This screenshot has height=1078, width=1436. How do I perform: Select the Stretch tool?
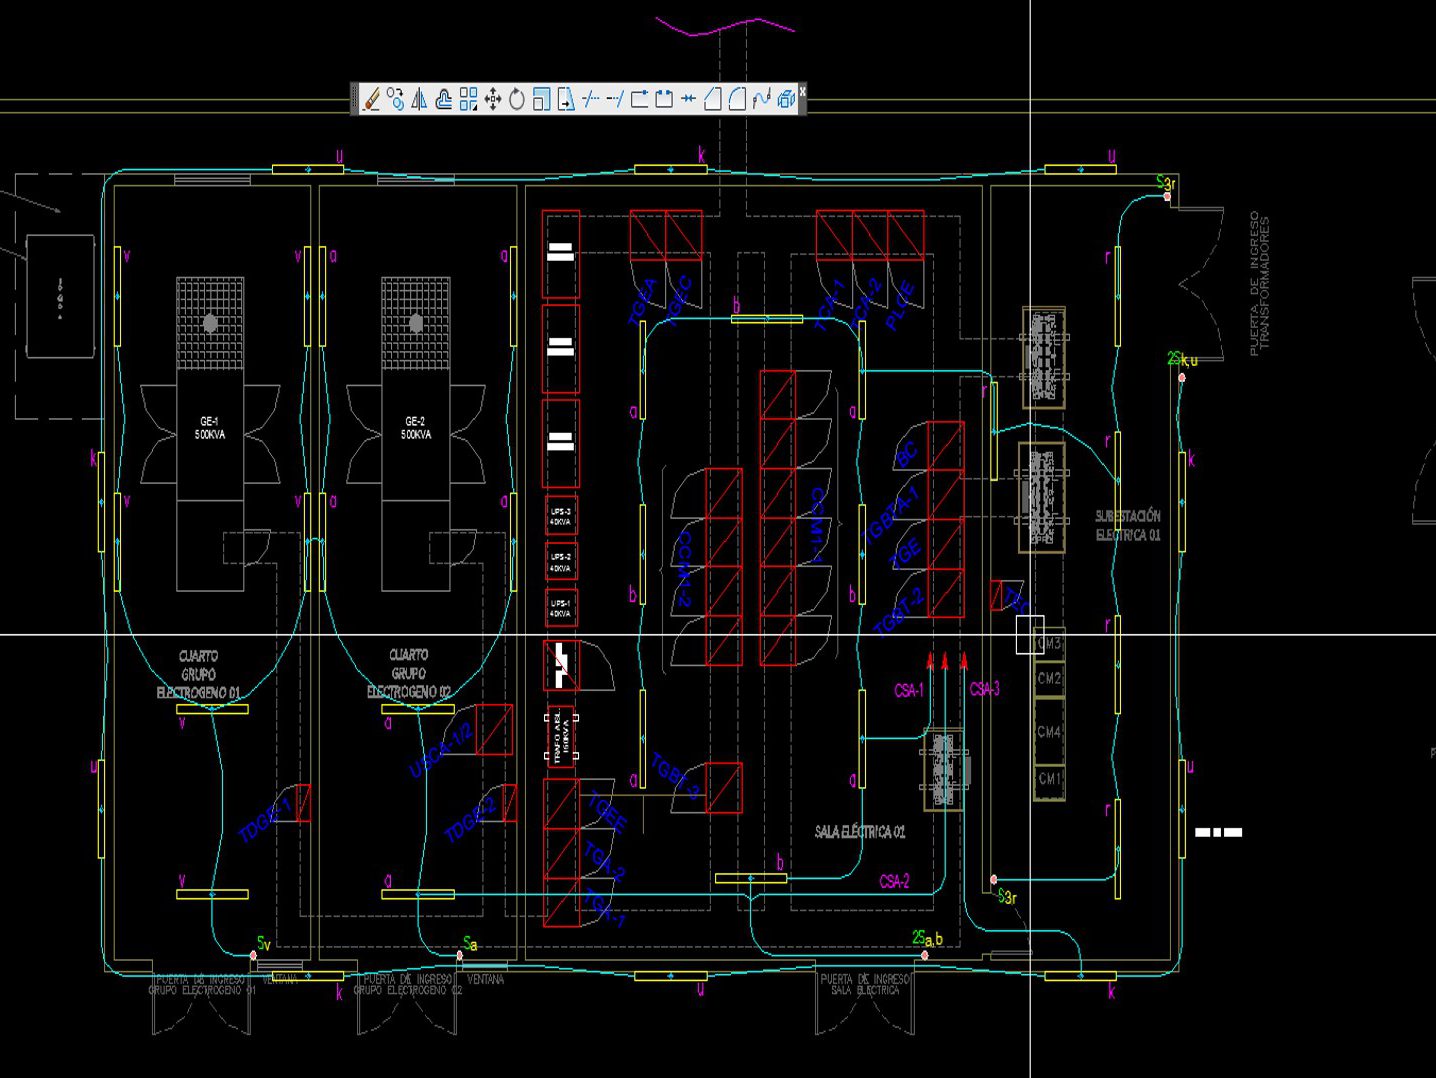(x=566, y=99)
